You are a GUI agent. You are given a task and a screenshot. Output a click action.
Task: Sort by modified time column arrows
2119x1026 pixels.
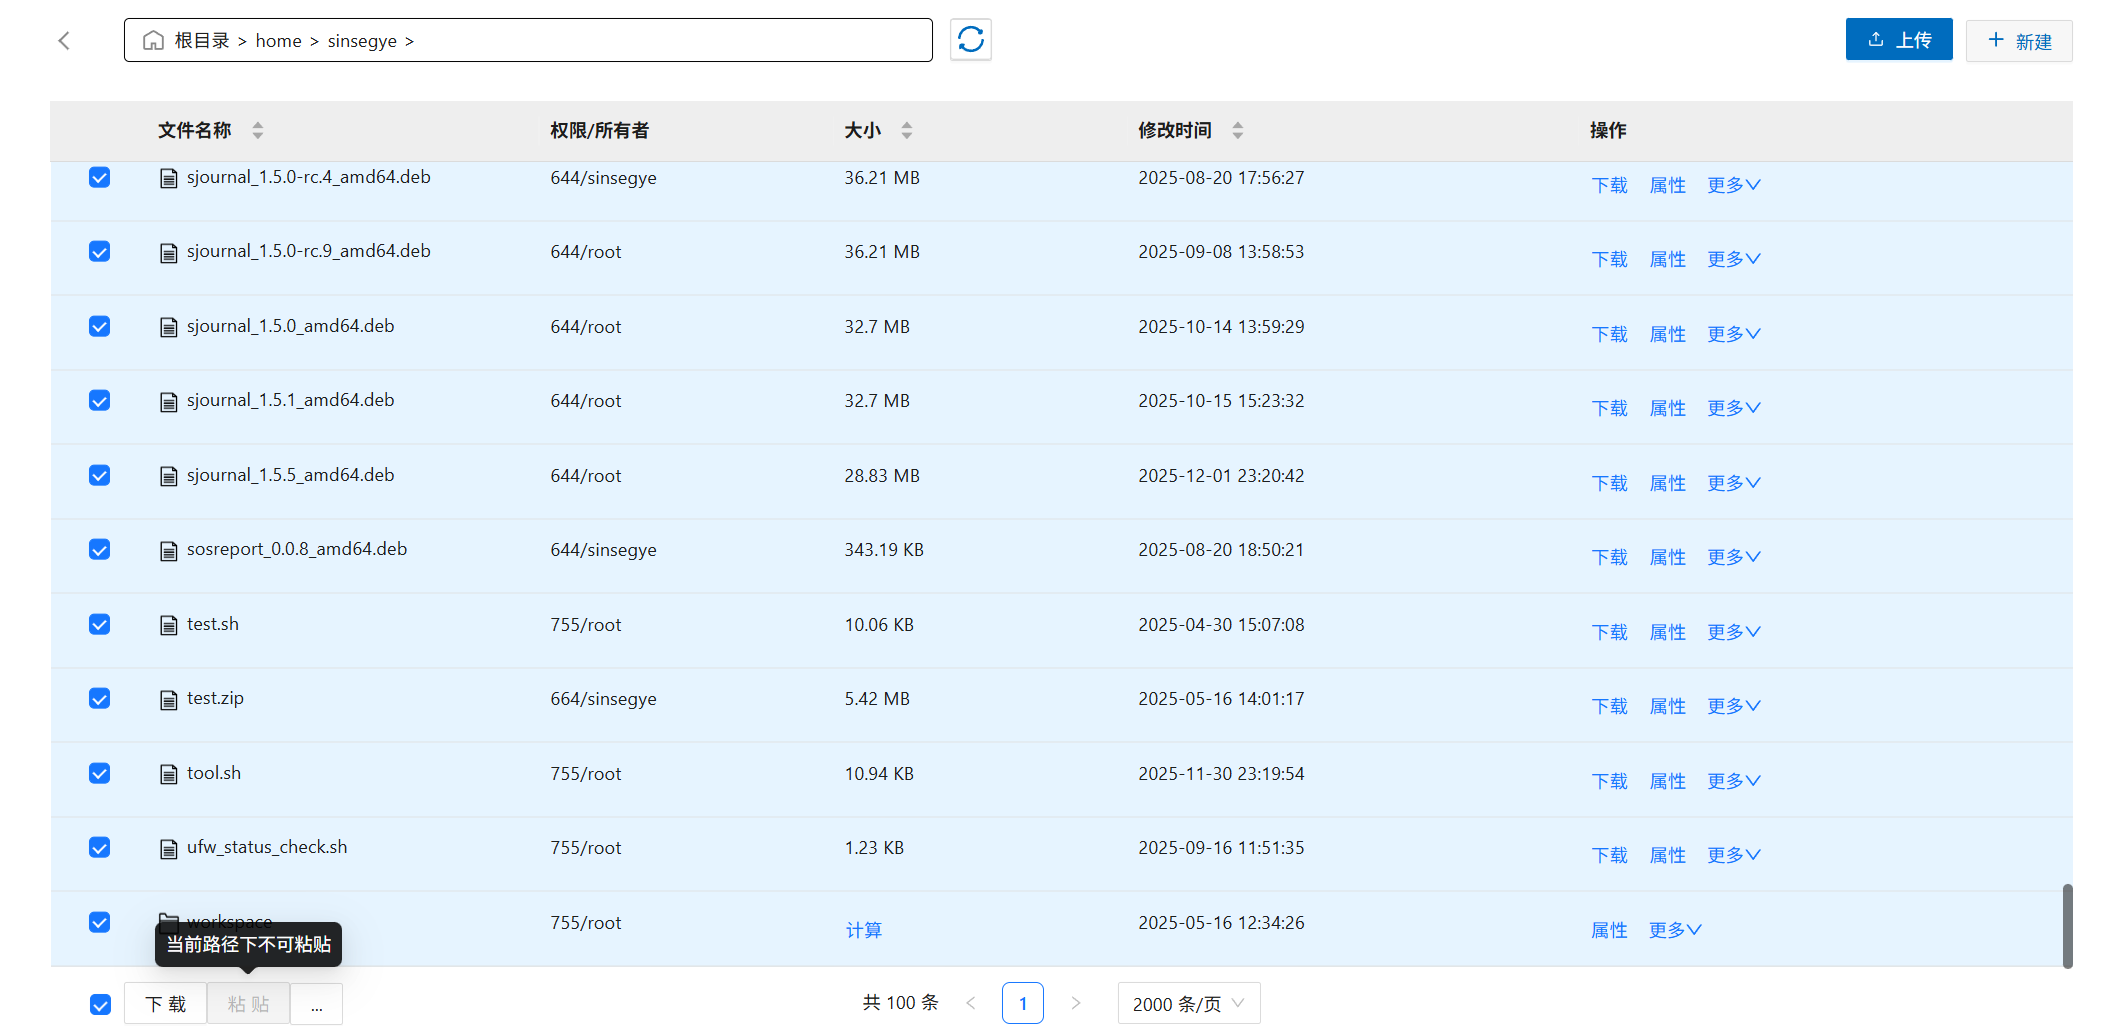[1238, 131]
